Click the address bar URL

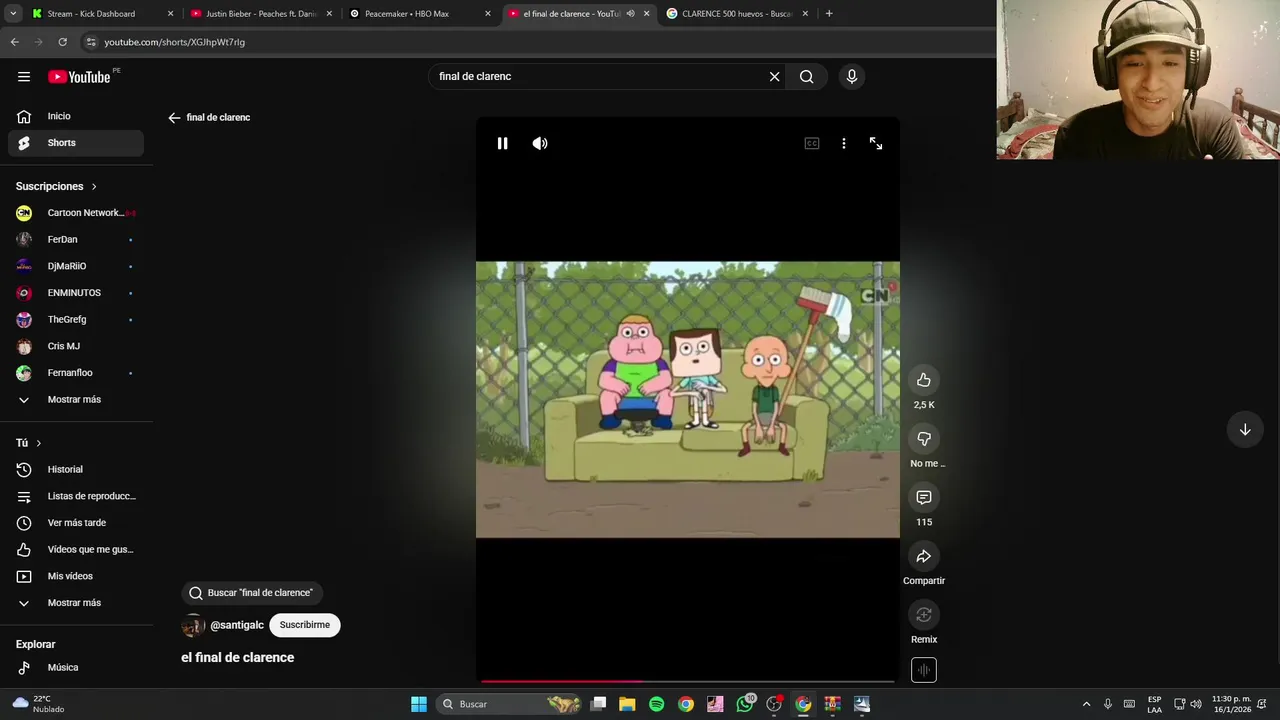(x=174, y=42)
